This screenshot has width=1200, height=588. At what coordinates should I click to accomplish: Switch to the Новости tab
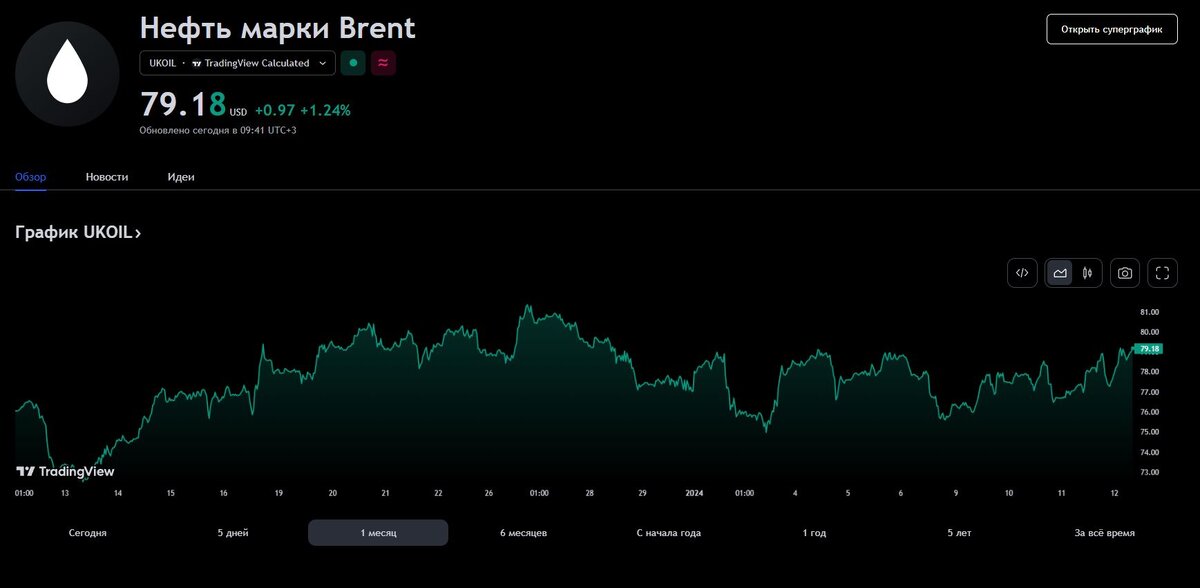pos(106,176)
